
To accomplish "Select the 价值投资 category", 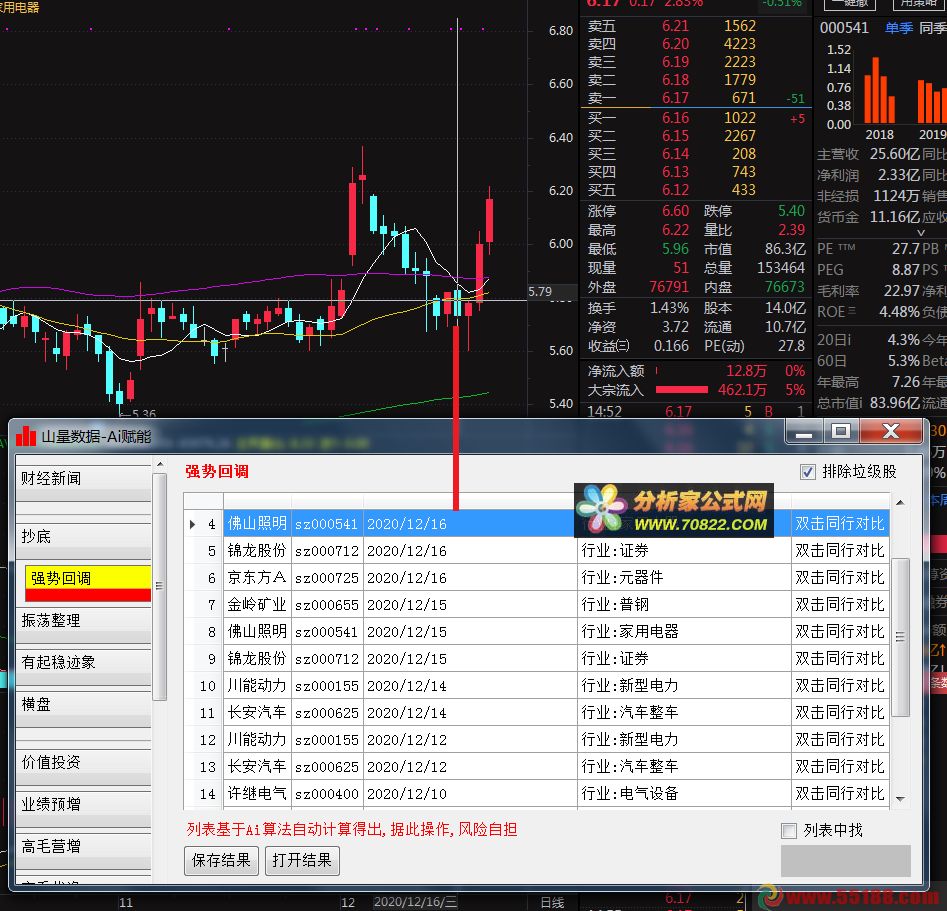I will (x=83, y=767).
